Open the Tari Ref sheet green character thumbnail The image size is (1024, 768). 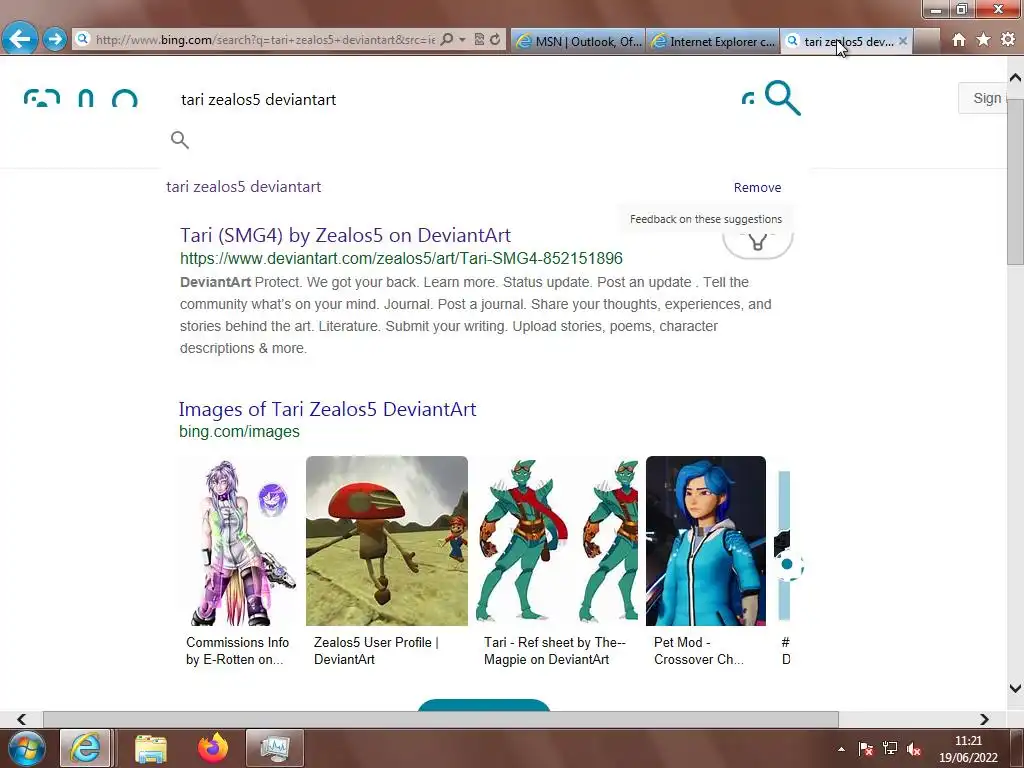(557, 541)
